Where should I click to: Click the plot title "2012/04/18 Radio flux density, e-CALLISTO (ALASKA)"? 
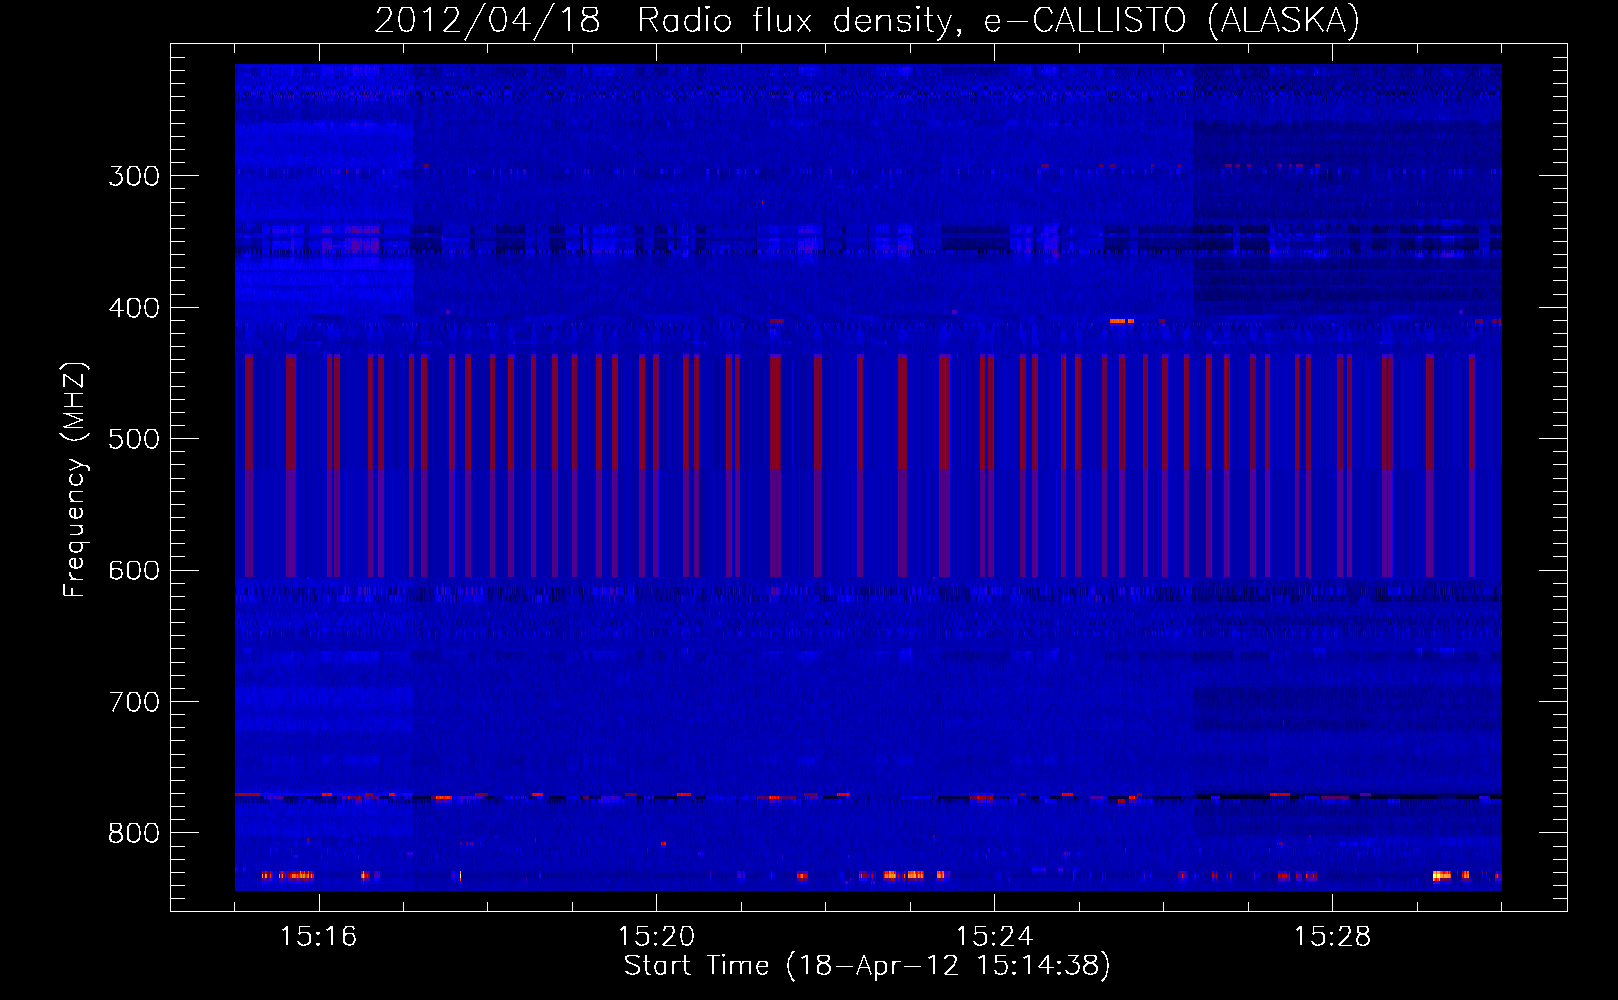[x=867, y=20]
